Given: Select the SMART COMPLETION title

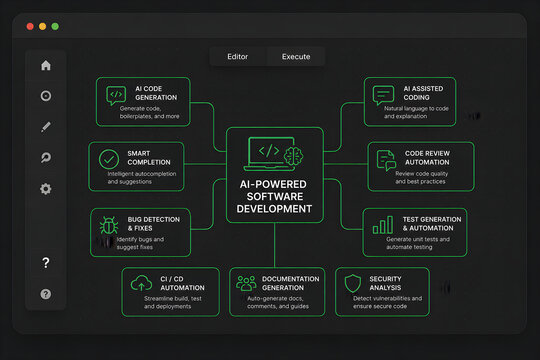Looking at the screenshot, I should (149, 158).
